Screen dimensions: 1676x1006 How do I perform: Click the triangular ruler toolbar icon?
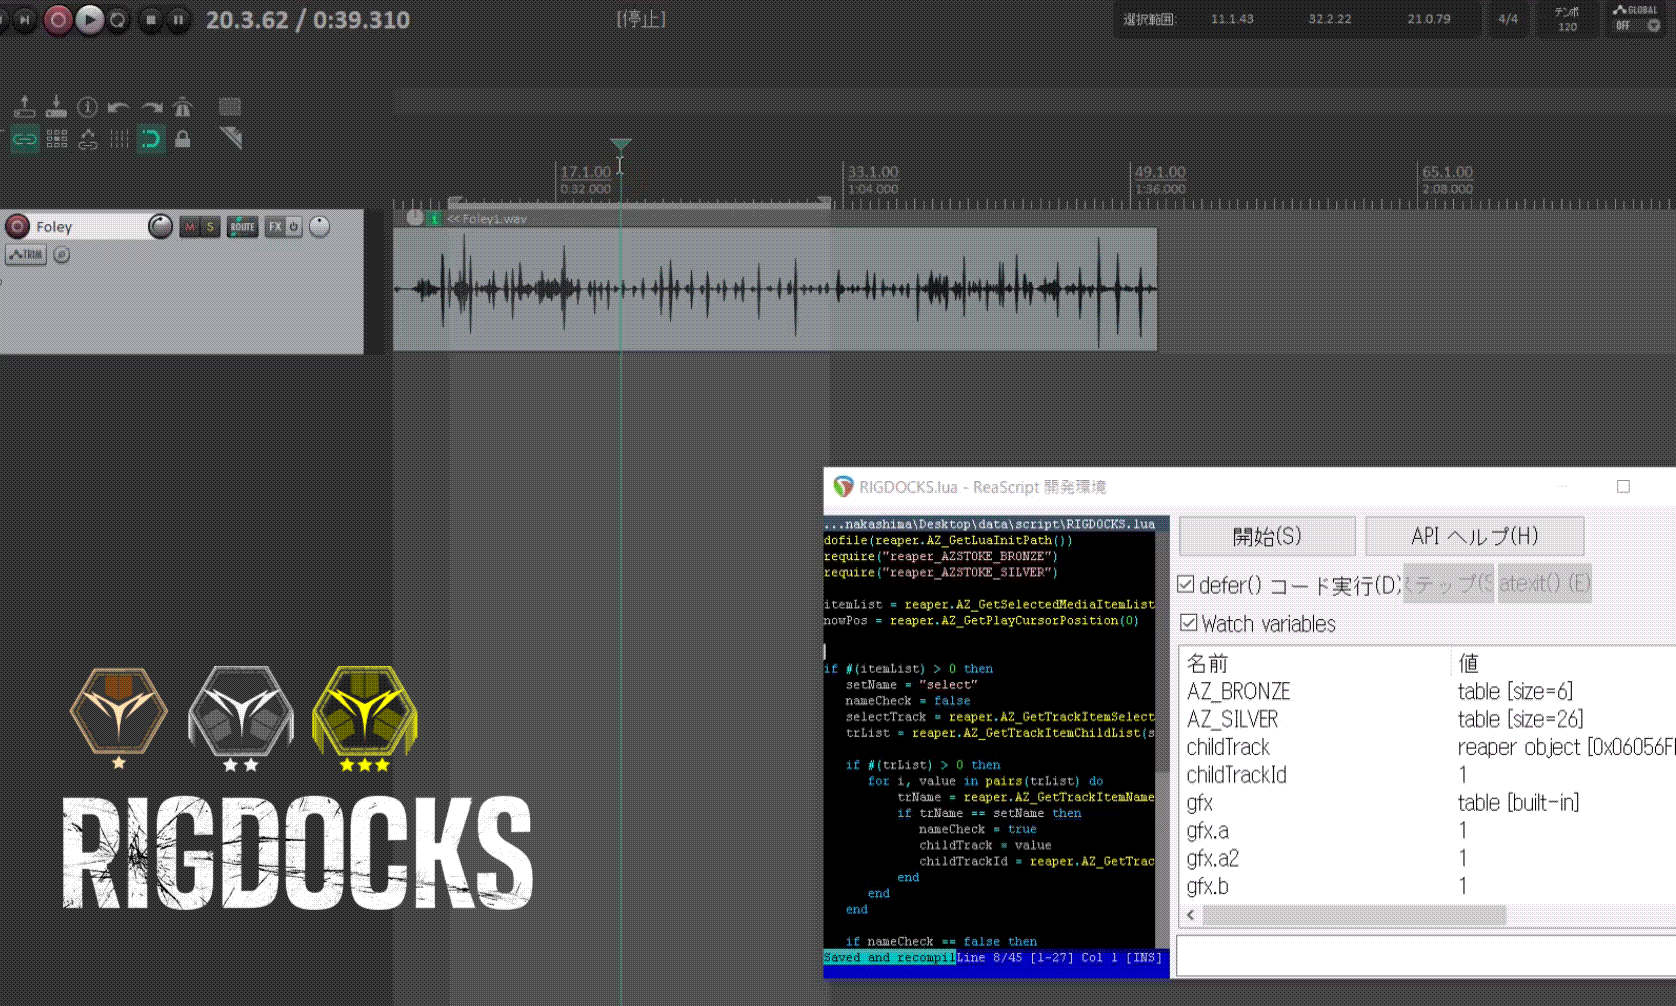click(x=231, y=138)
